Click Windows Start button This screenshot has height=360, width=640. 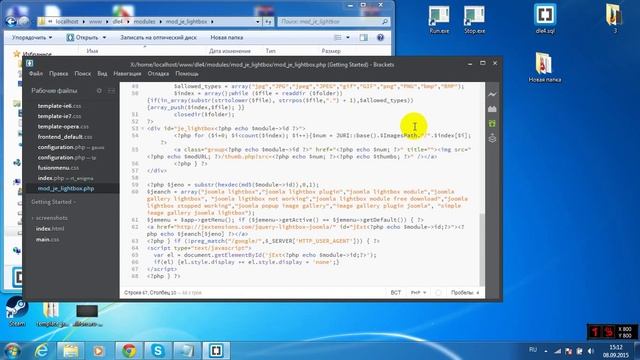point(12,351)
